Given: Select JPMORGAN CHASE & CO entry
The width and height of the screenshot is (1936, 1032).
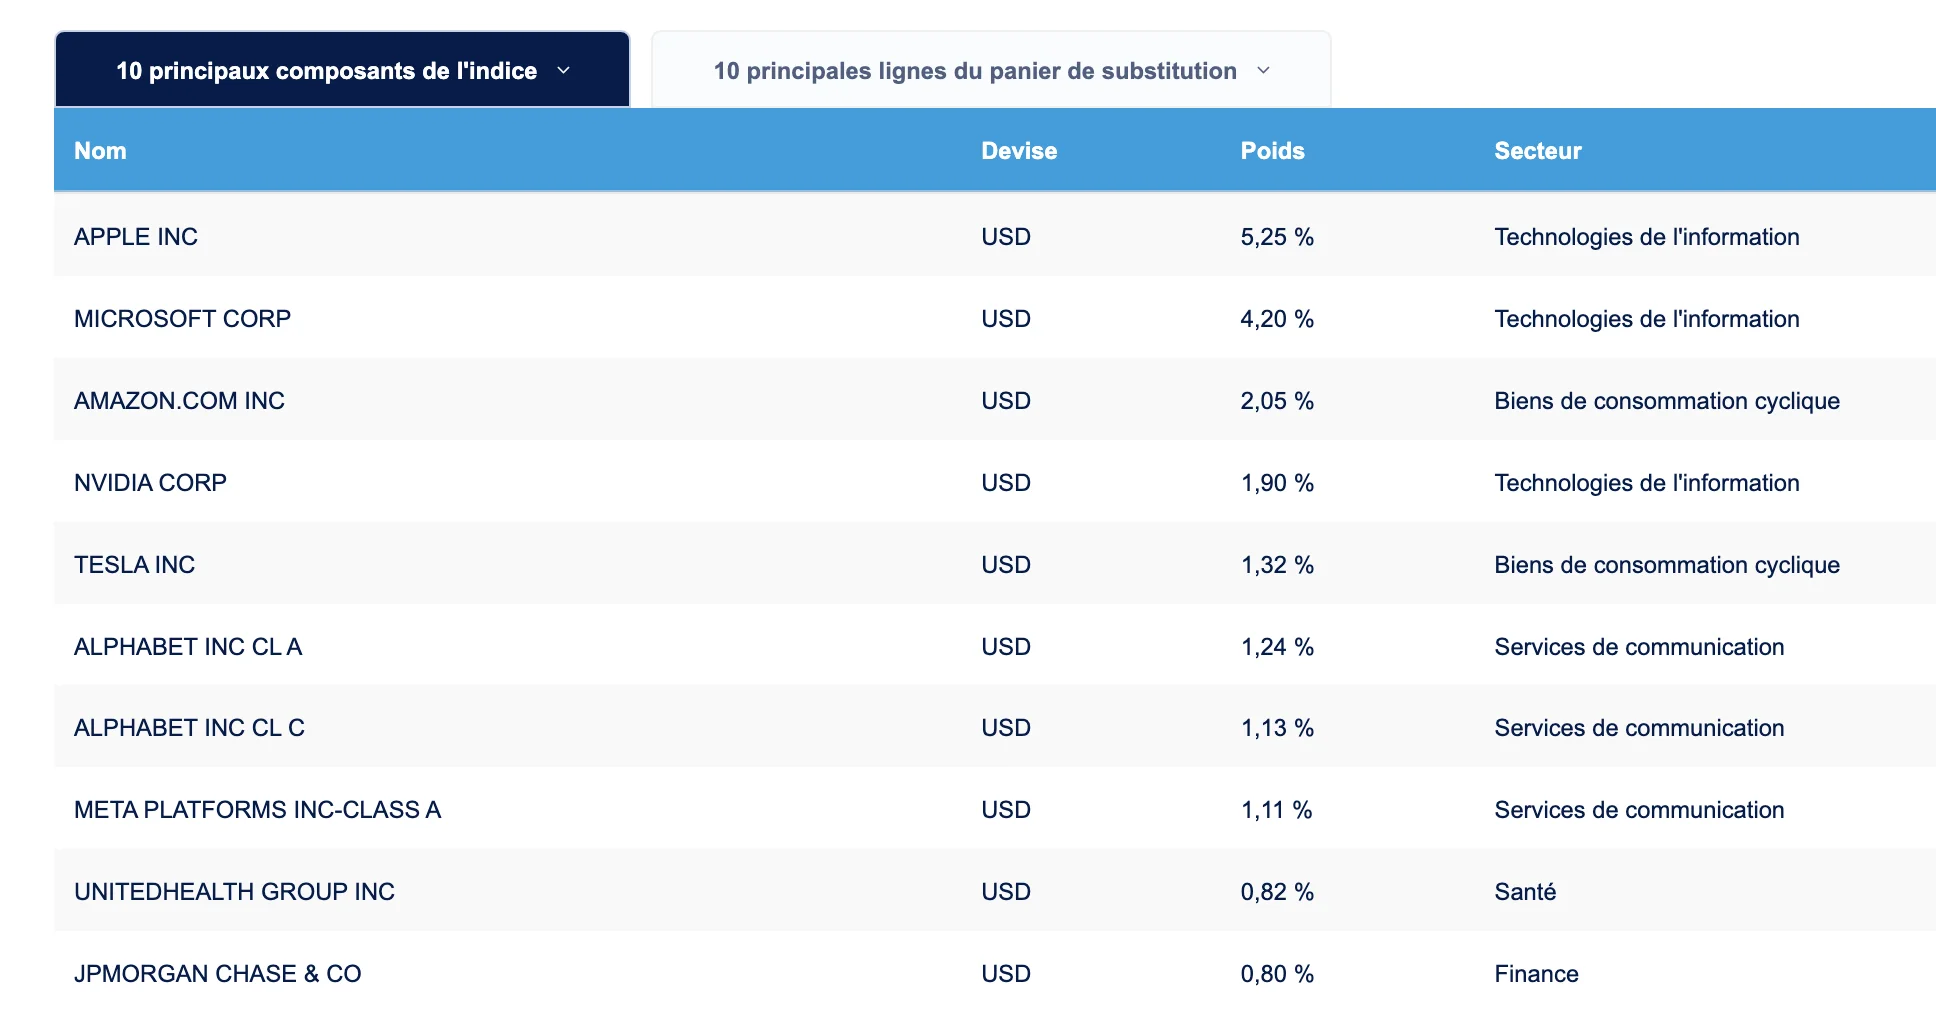Looking at the screenshot, I should point(217,974).
